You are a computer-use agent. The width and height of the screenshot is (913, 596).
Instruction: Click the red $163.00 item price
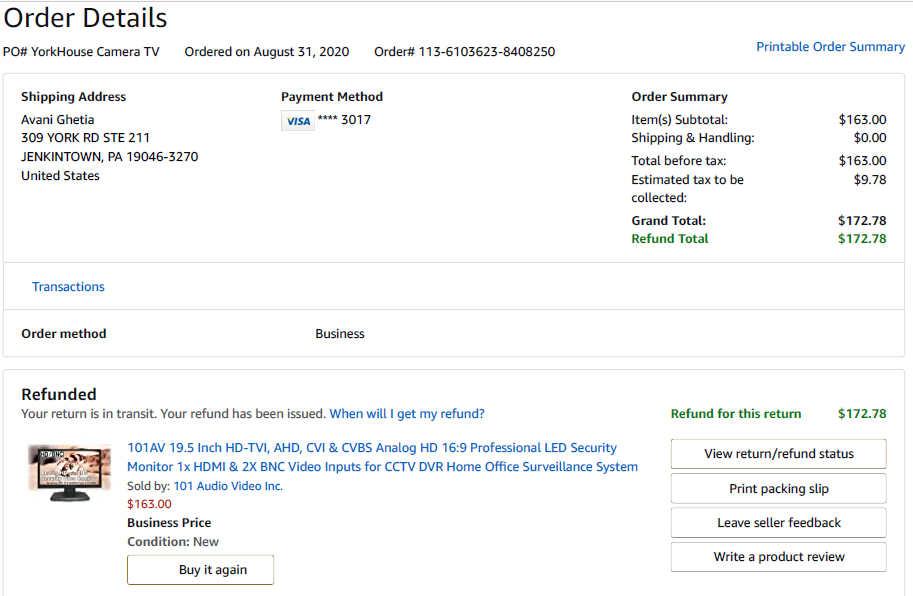[x=149, y=504]
